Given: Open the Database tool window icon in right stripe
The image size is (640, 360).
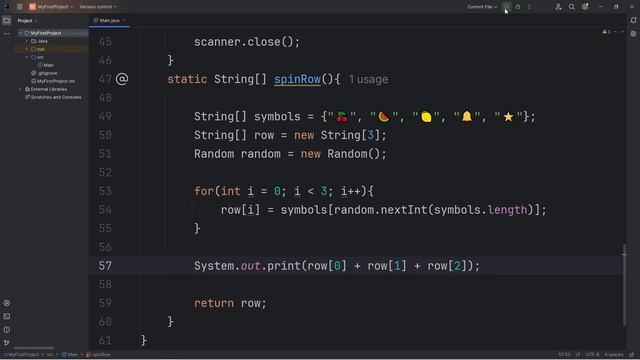Looking at the screenshot, I should pyautogui.click(x=633, y=34).
